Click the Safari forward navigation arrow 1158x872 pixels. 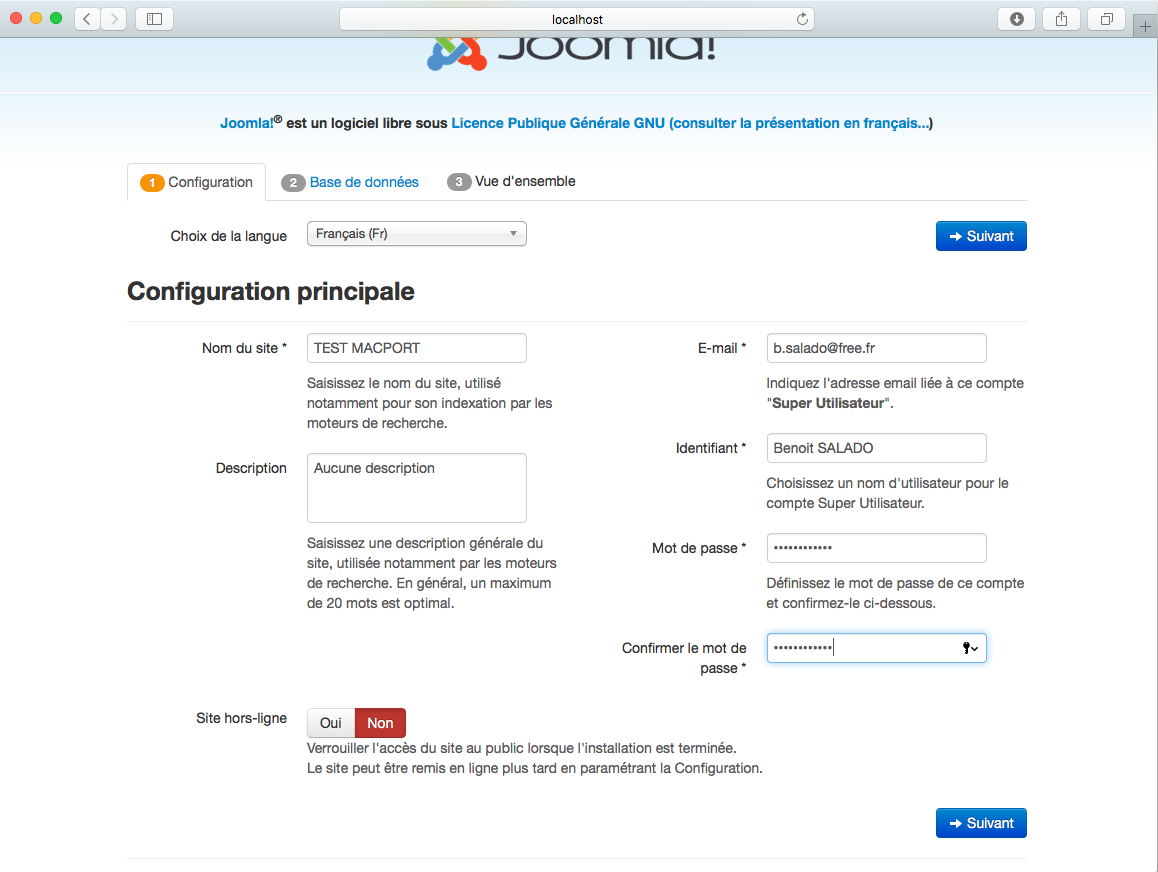click(x=114, y=19)
